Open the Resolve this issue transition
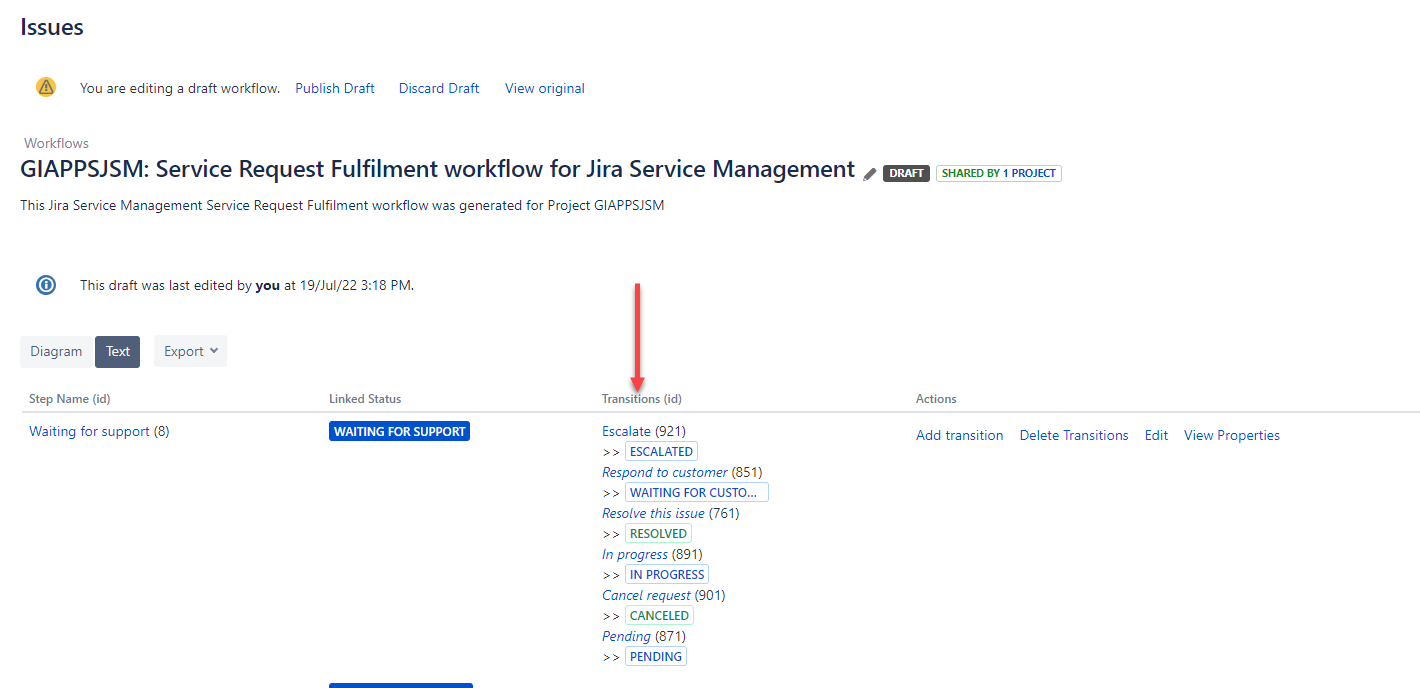The image size is (1420, 688). [652, 513]
